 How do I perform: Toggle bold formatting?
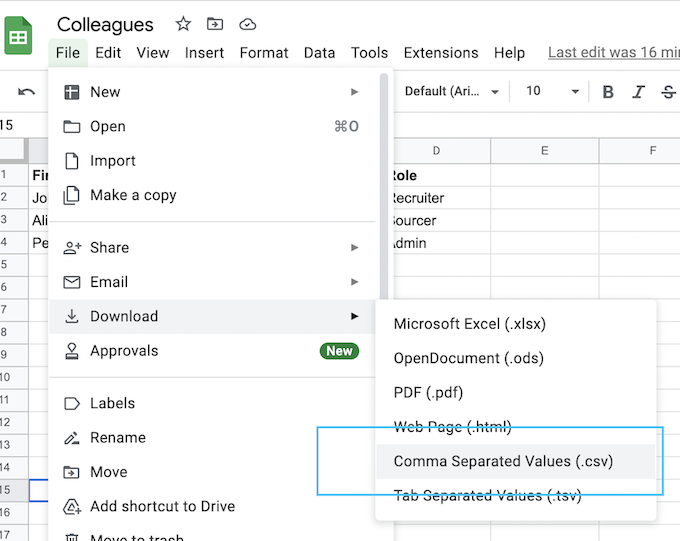click(x=608, y=92)
